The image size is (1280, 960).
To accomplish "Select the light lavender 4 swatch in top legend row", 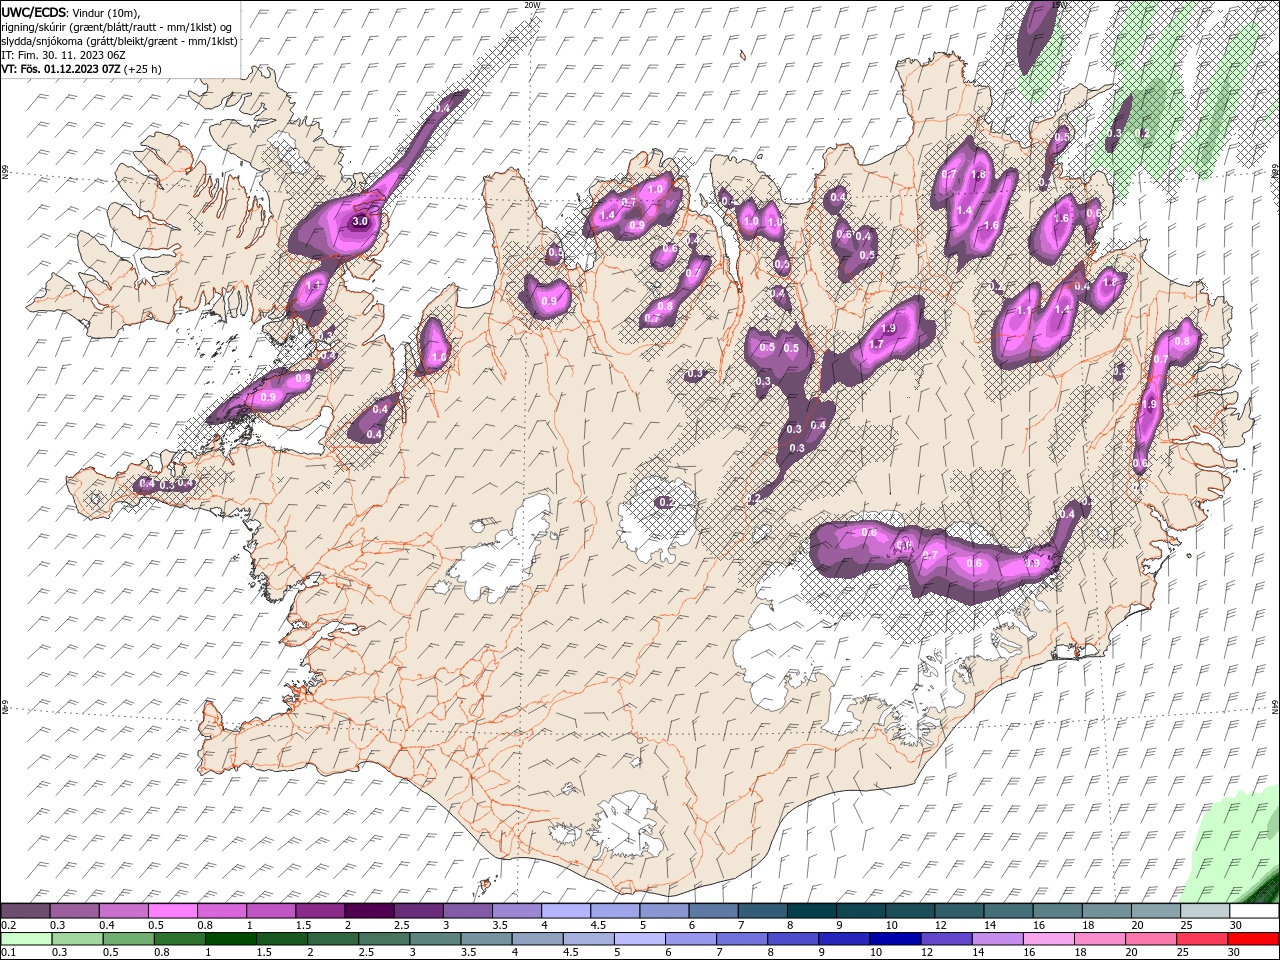I will pyautogui.click(x=565, y=911).
